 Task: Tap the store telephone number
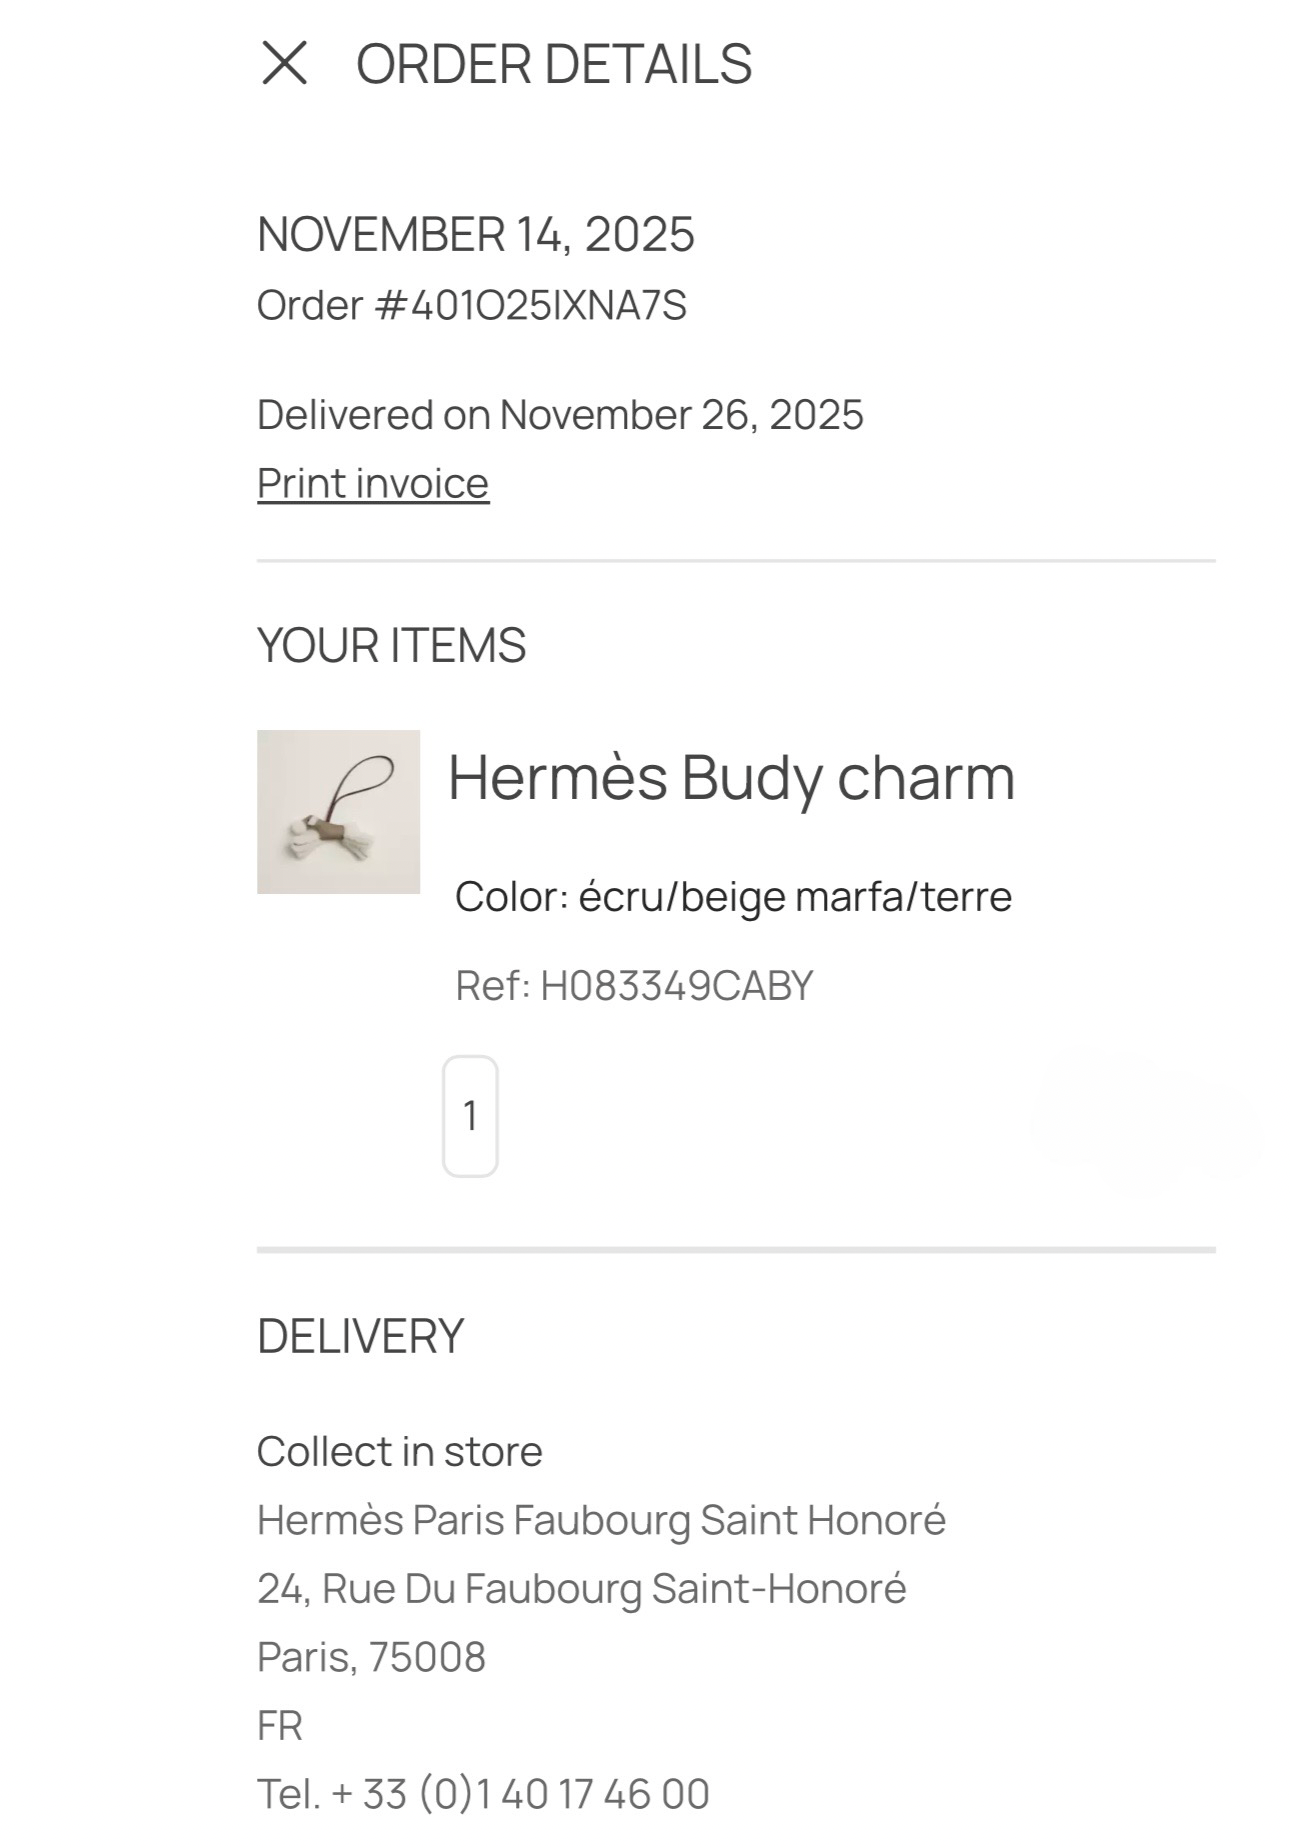[483, 1794]
